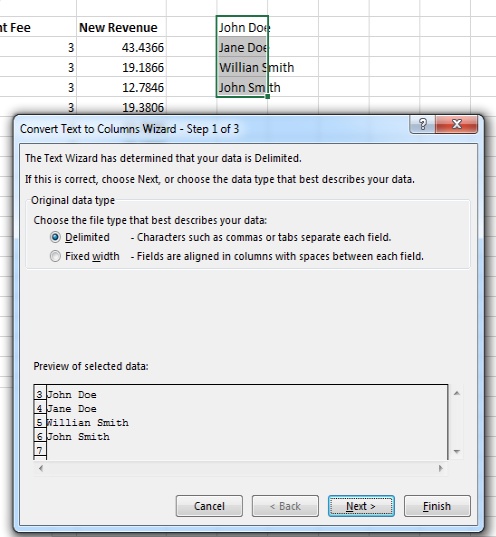The width and height of the screenshot is (496, 537).
Task: Cancel the Text to Columns wizard
Action: click(x=209, y=506)
